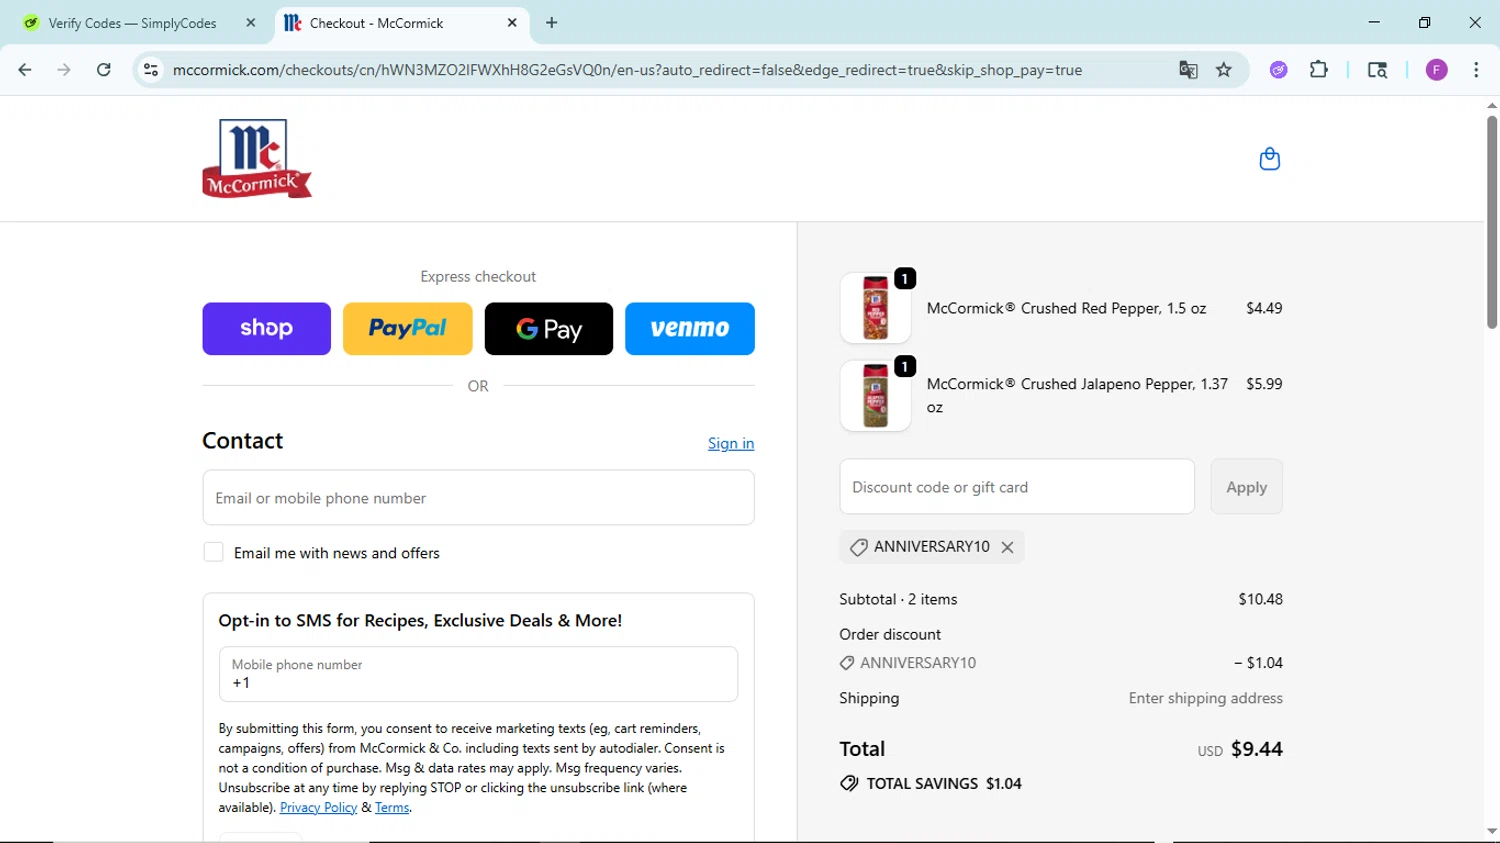Click the scrollbar down arrow
Screen dimensions: 1500x843
coord(1492,831)
